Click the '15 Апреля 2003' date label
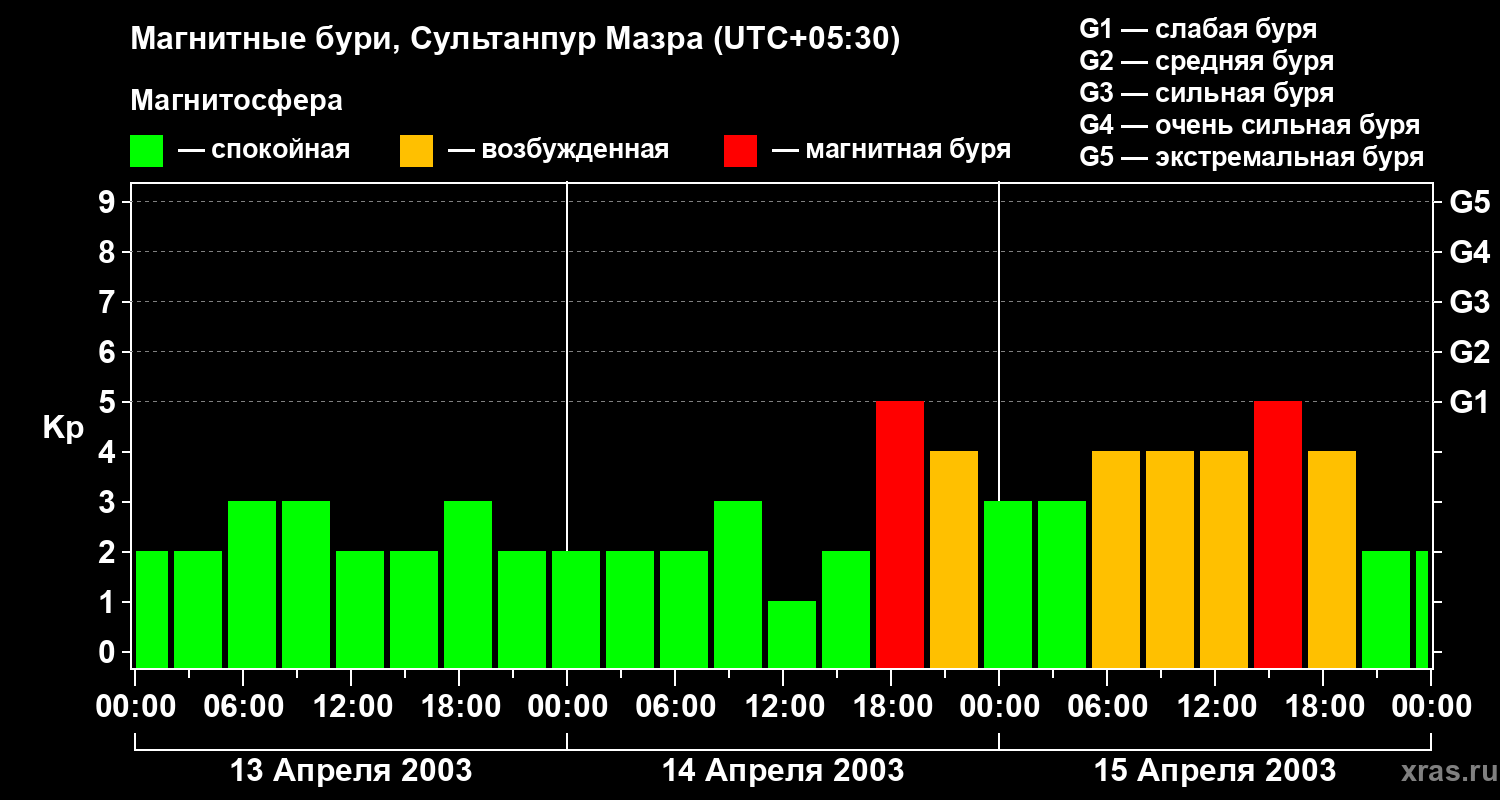Viewport: 1500px width, 800px height. tap(1215, 770)
